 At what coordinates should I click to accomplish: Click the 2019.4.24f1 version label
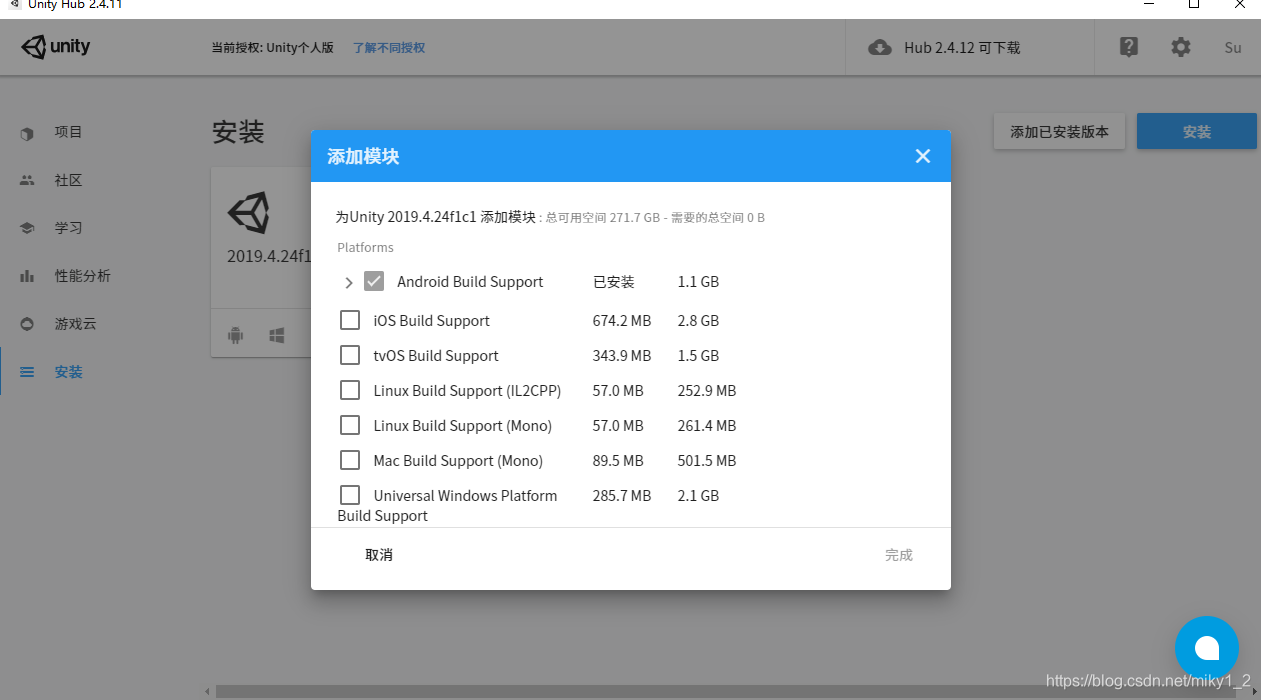pyautogui.click(x=268, y=256)
